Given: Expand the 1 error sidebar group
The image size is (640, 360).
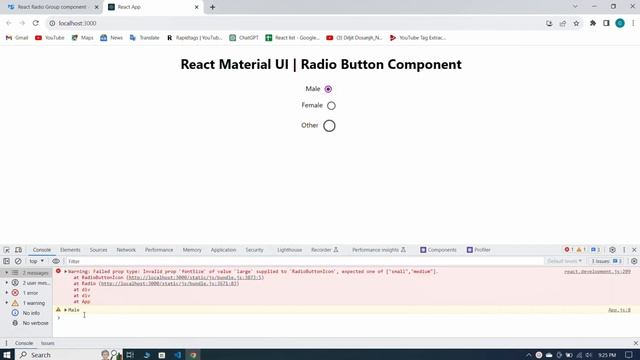Looking at the screenshot, I should click(7, 293).
